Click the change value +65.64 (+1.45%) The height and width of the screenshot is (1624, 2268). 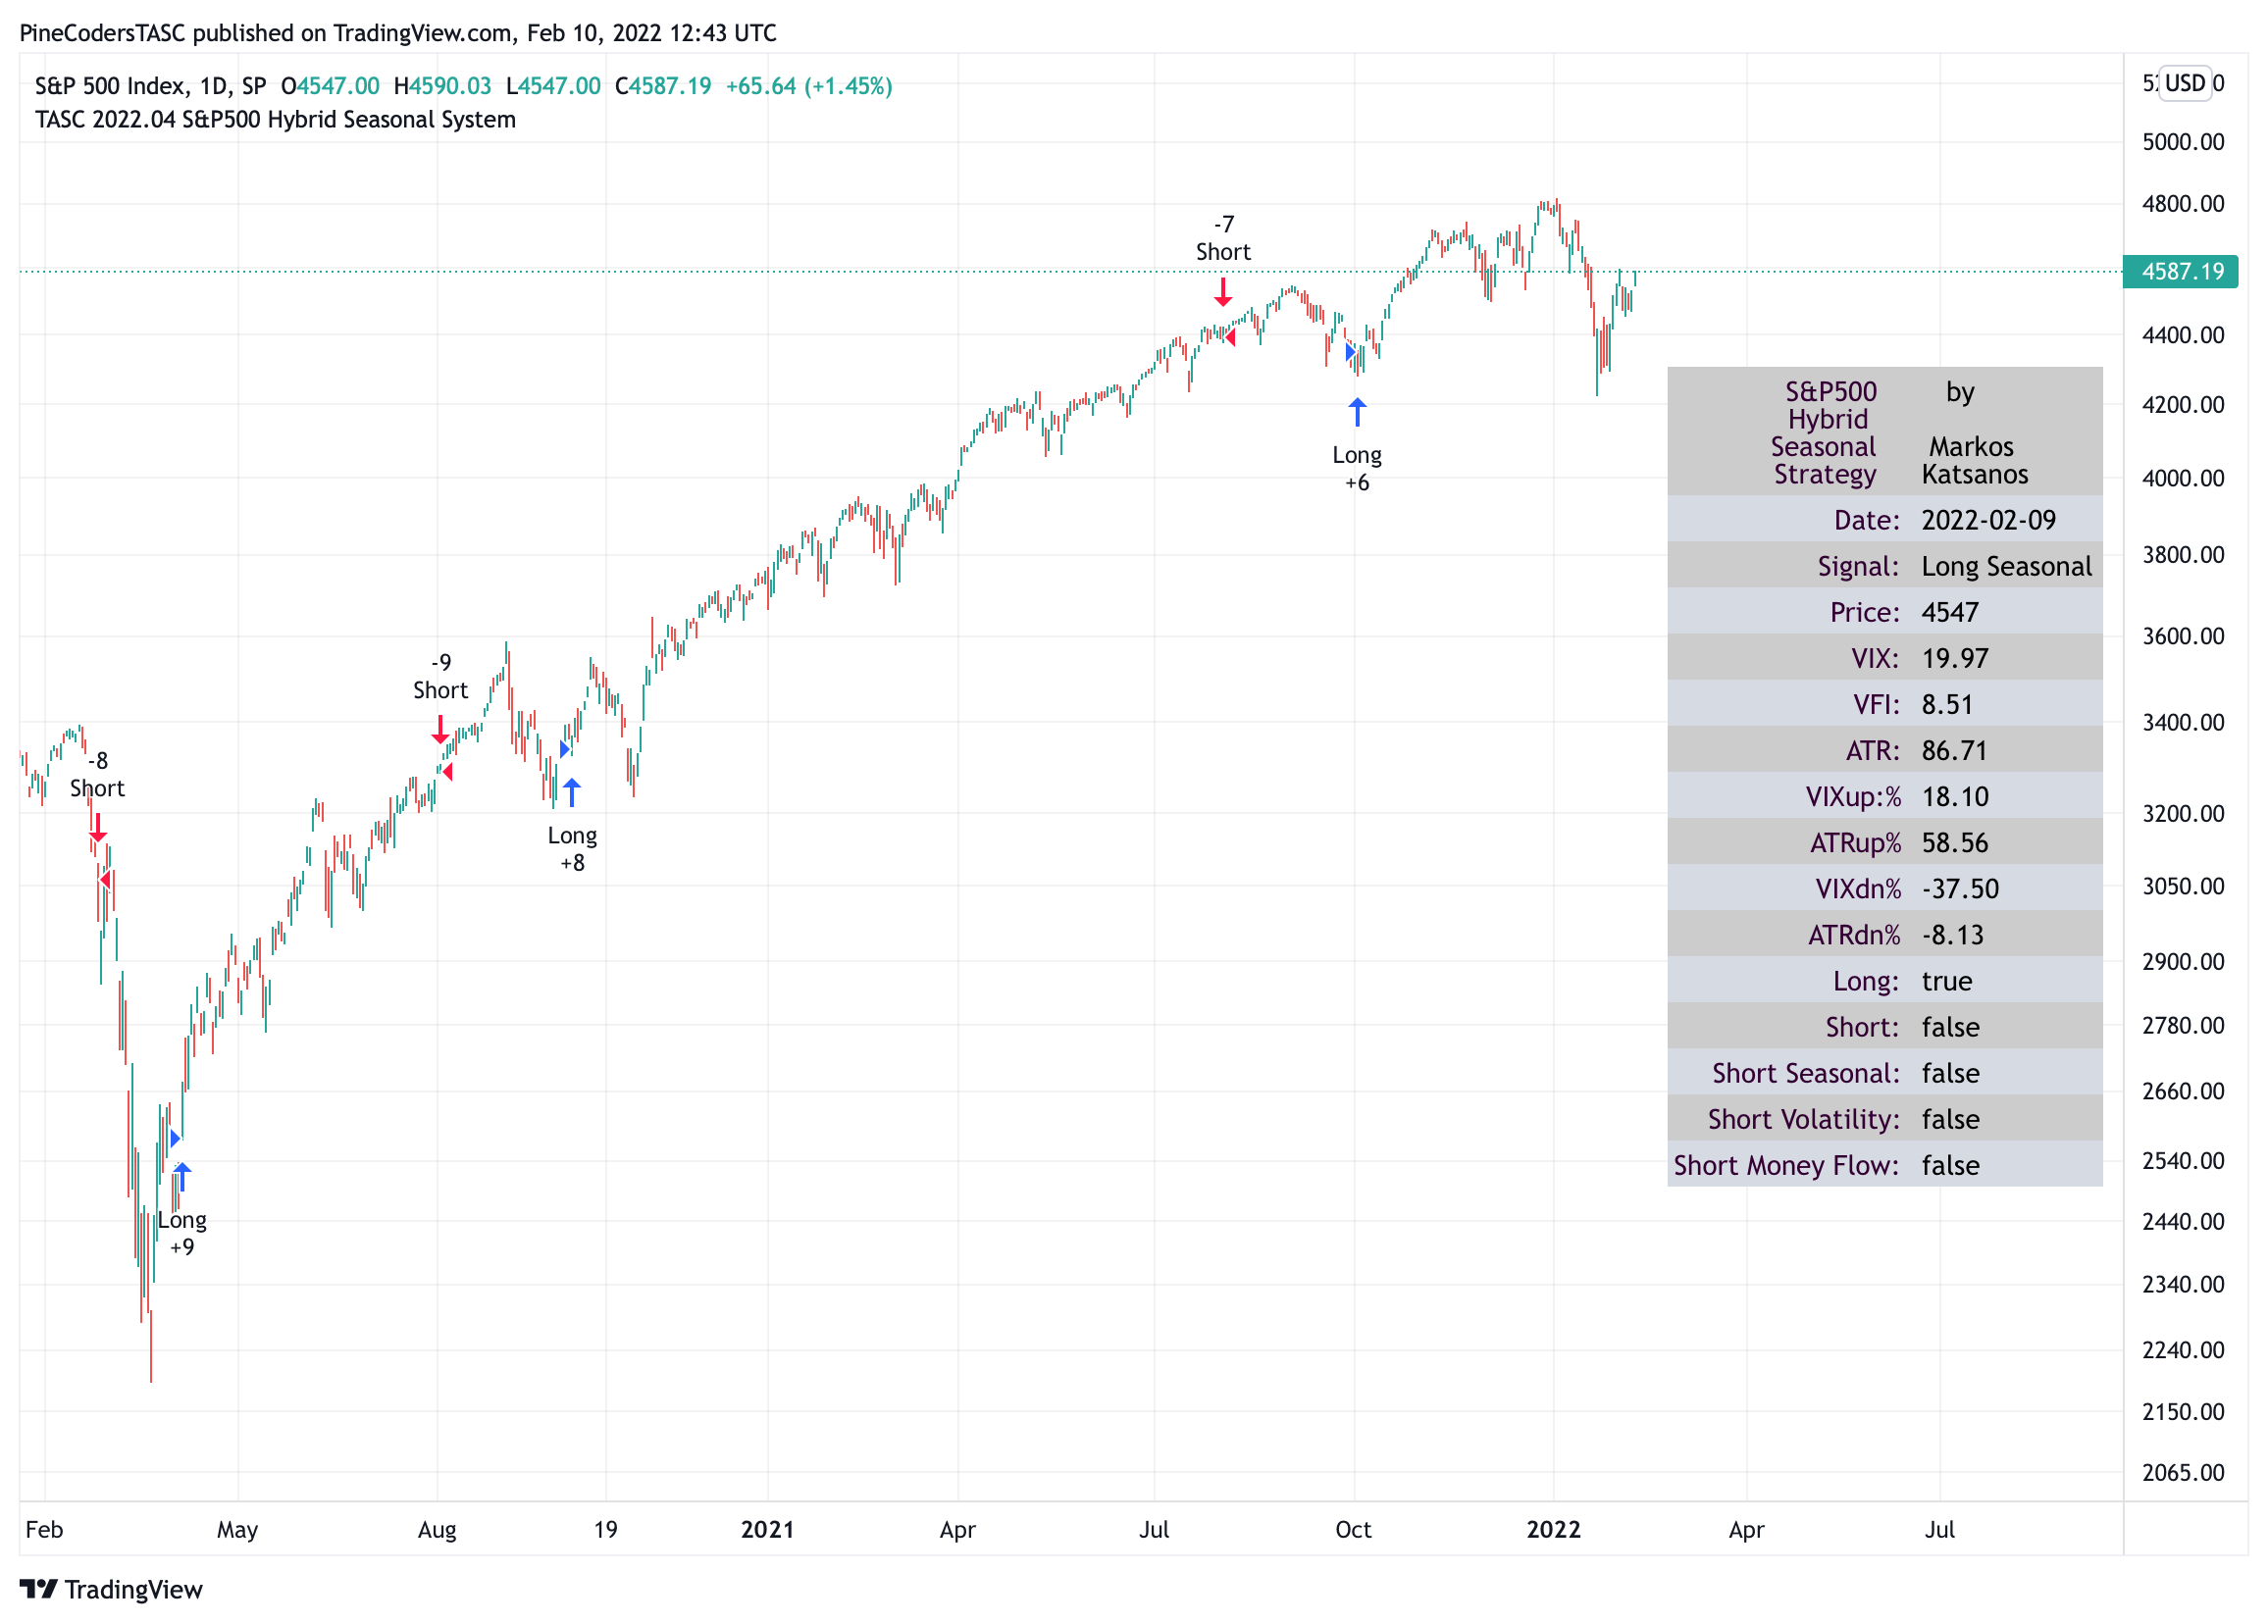click(x=809, y=86)
